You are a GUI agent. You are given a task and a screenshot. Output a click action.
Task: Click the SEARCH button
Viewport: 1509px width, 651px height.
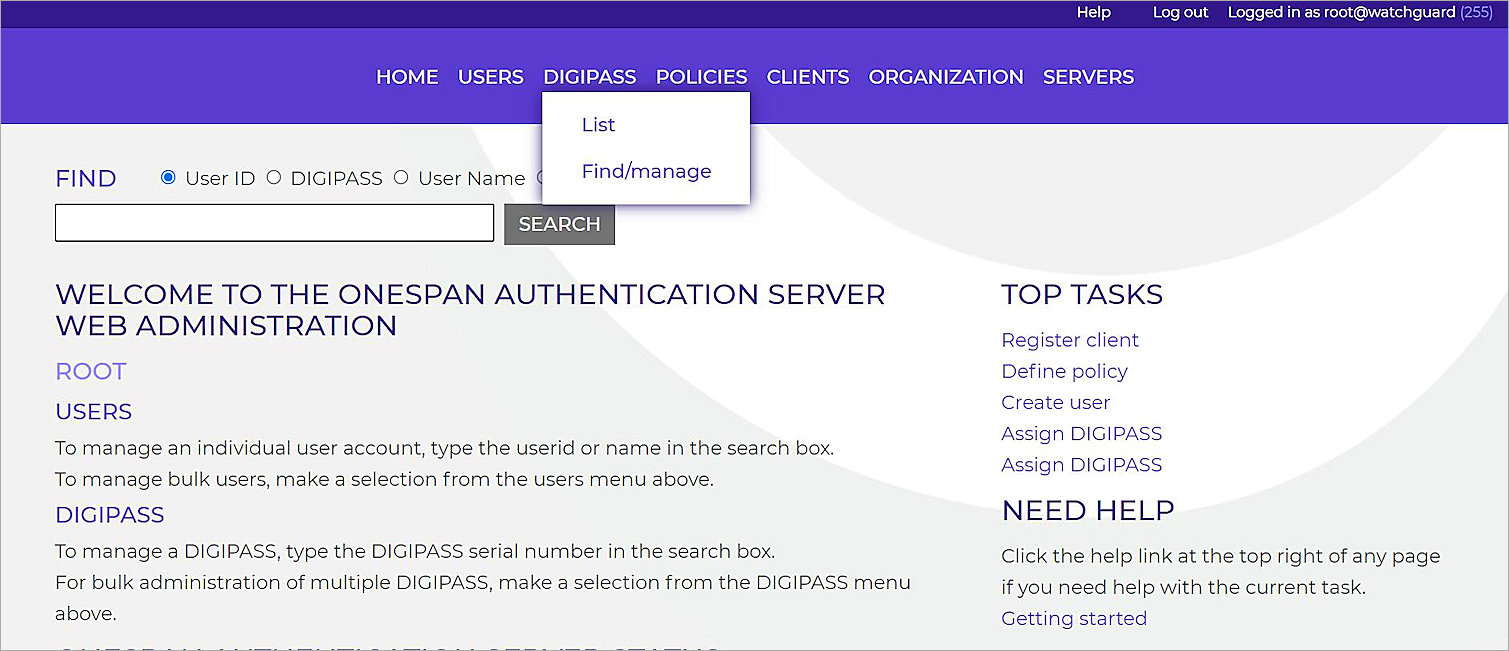pyautogui.click(x=559, y=223)
